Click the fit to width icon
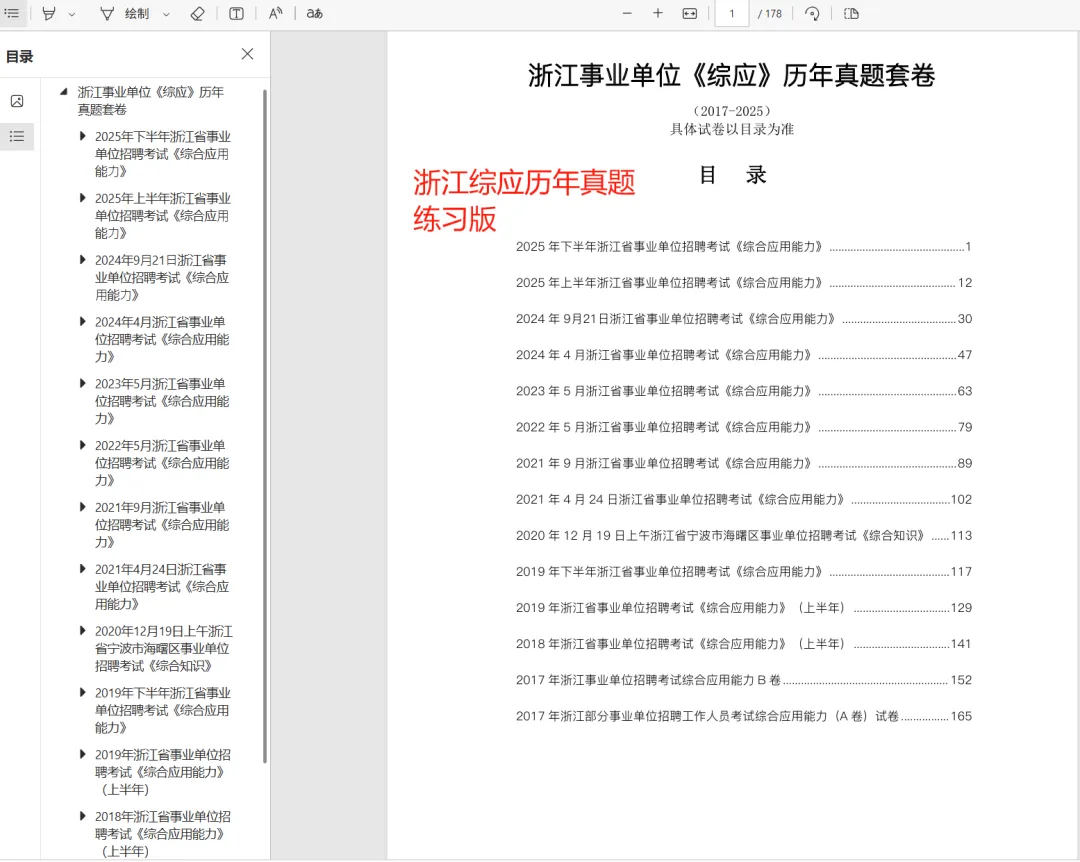The image size is (1080, 862). click(x=689, y=13)
